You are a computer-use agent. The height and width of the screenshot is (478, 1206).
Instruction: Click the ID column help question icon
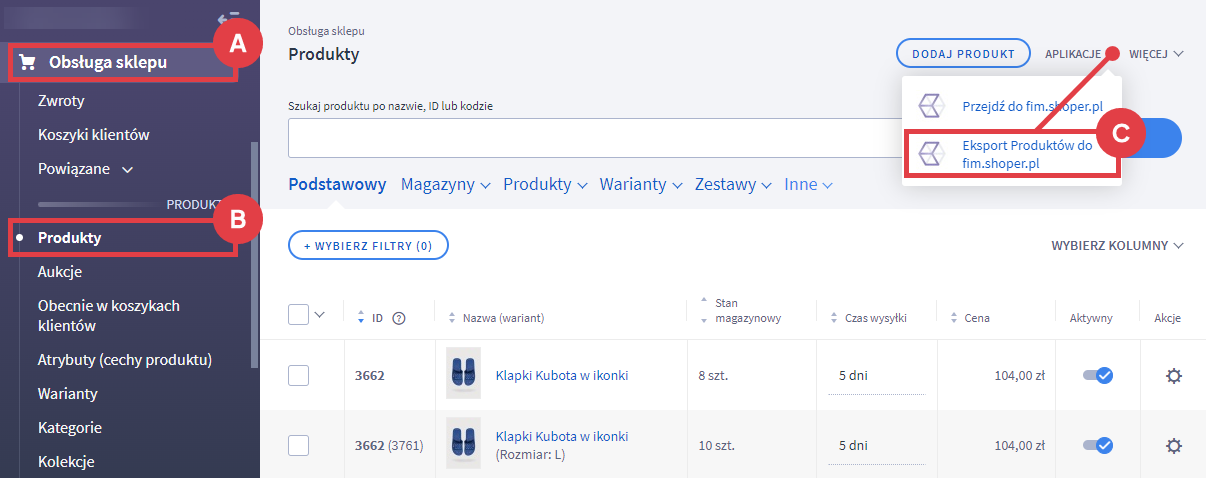pyautogui.click(x=399, y=318)
